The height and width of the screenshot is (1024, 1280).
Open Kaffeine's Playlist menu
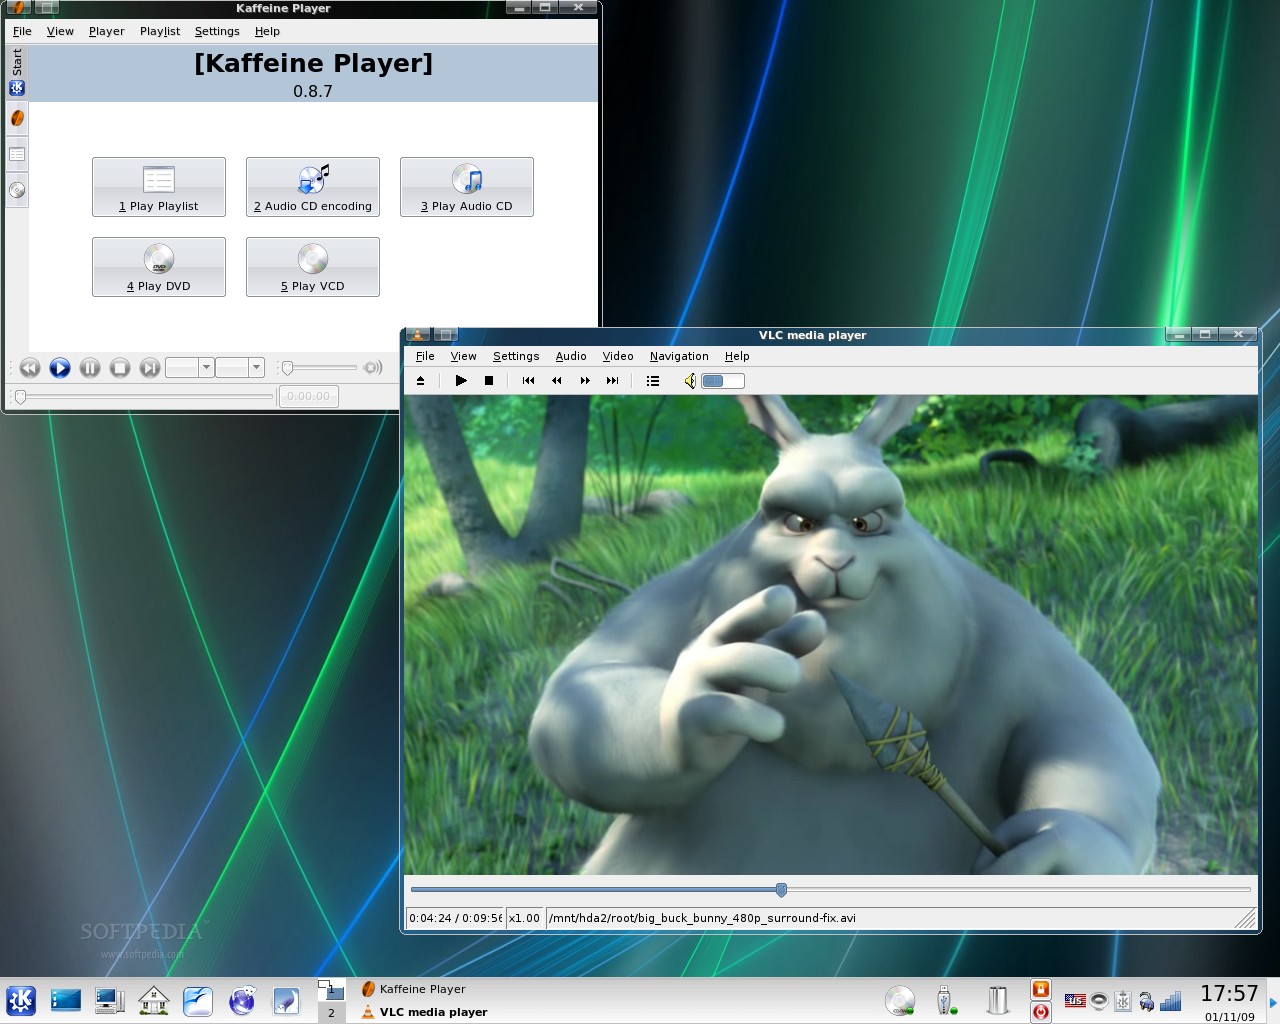160,31
